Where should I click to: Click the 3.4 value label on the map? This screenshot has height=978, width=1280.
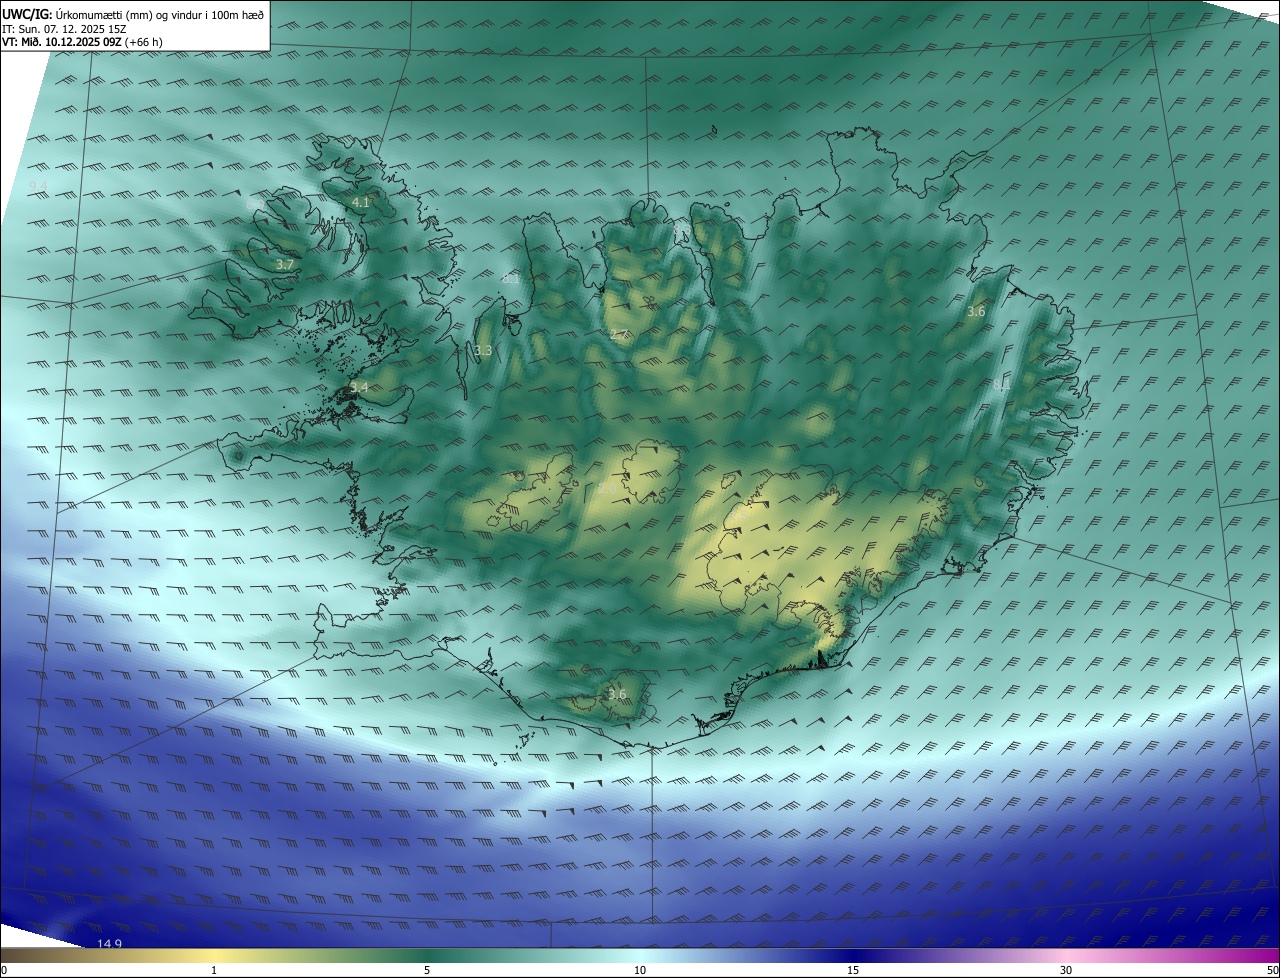(x=359, y=387)
